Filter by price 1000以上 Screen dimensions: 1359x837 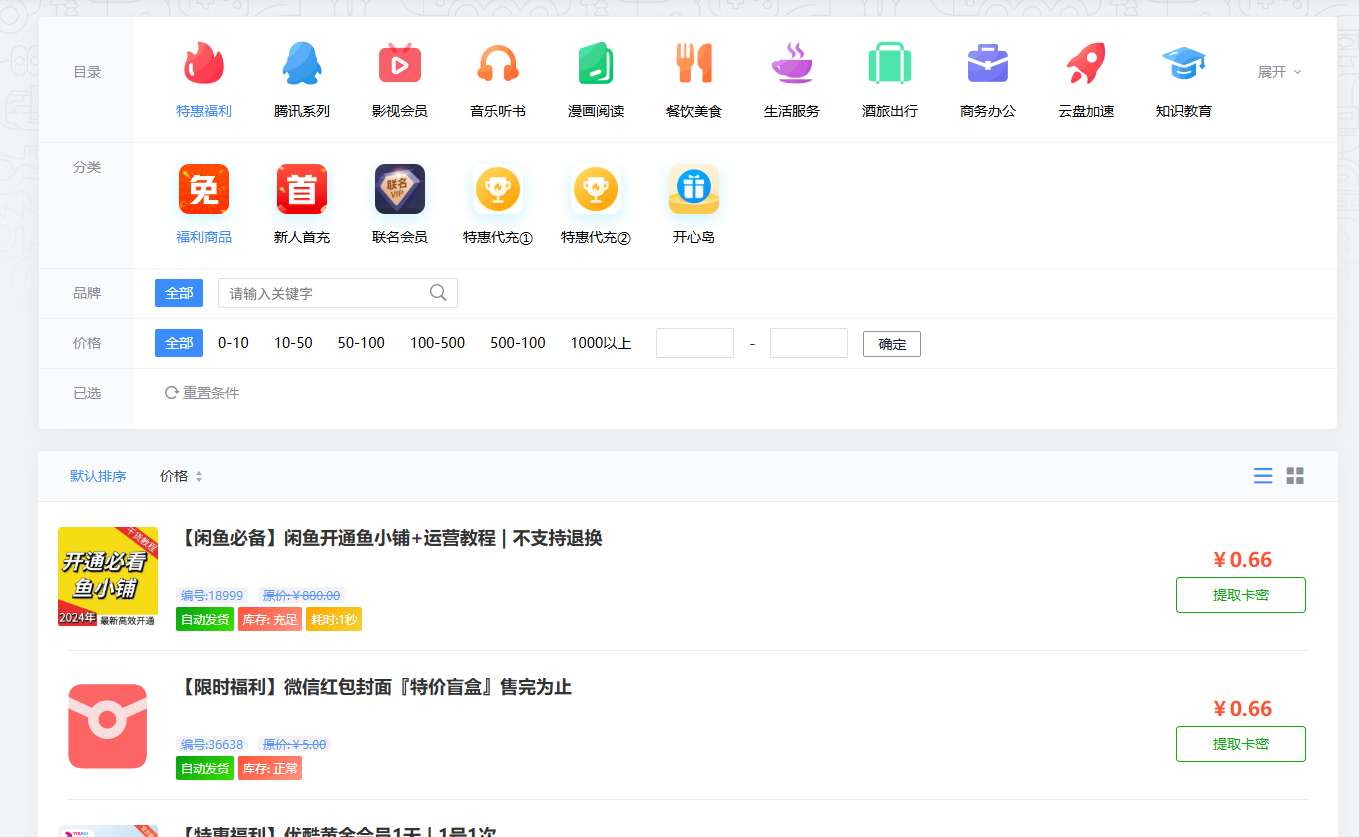pos(601,343)
